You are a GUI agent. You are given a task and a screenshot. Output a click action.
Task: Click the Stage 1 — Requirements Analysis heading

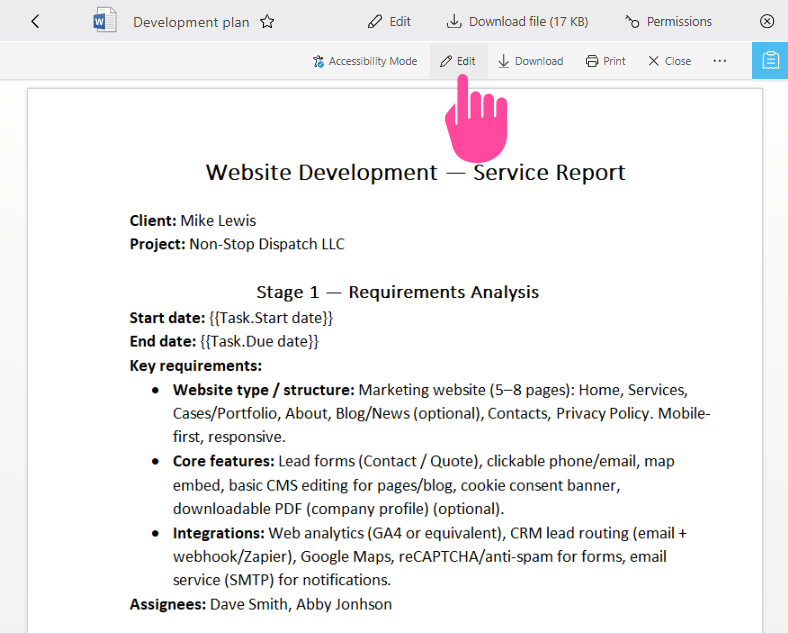398,292
